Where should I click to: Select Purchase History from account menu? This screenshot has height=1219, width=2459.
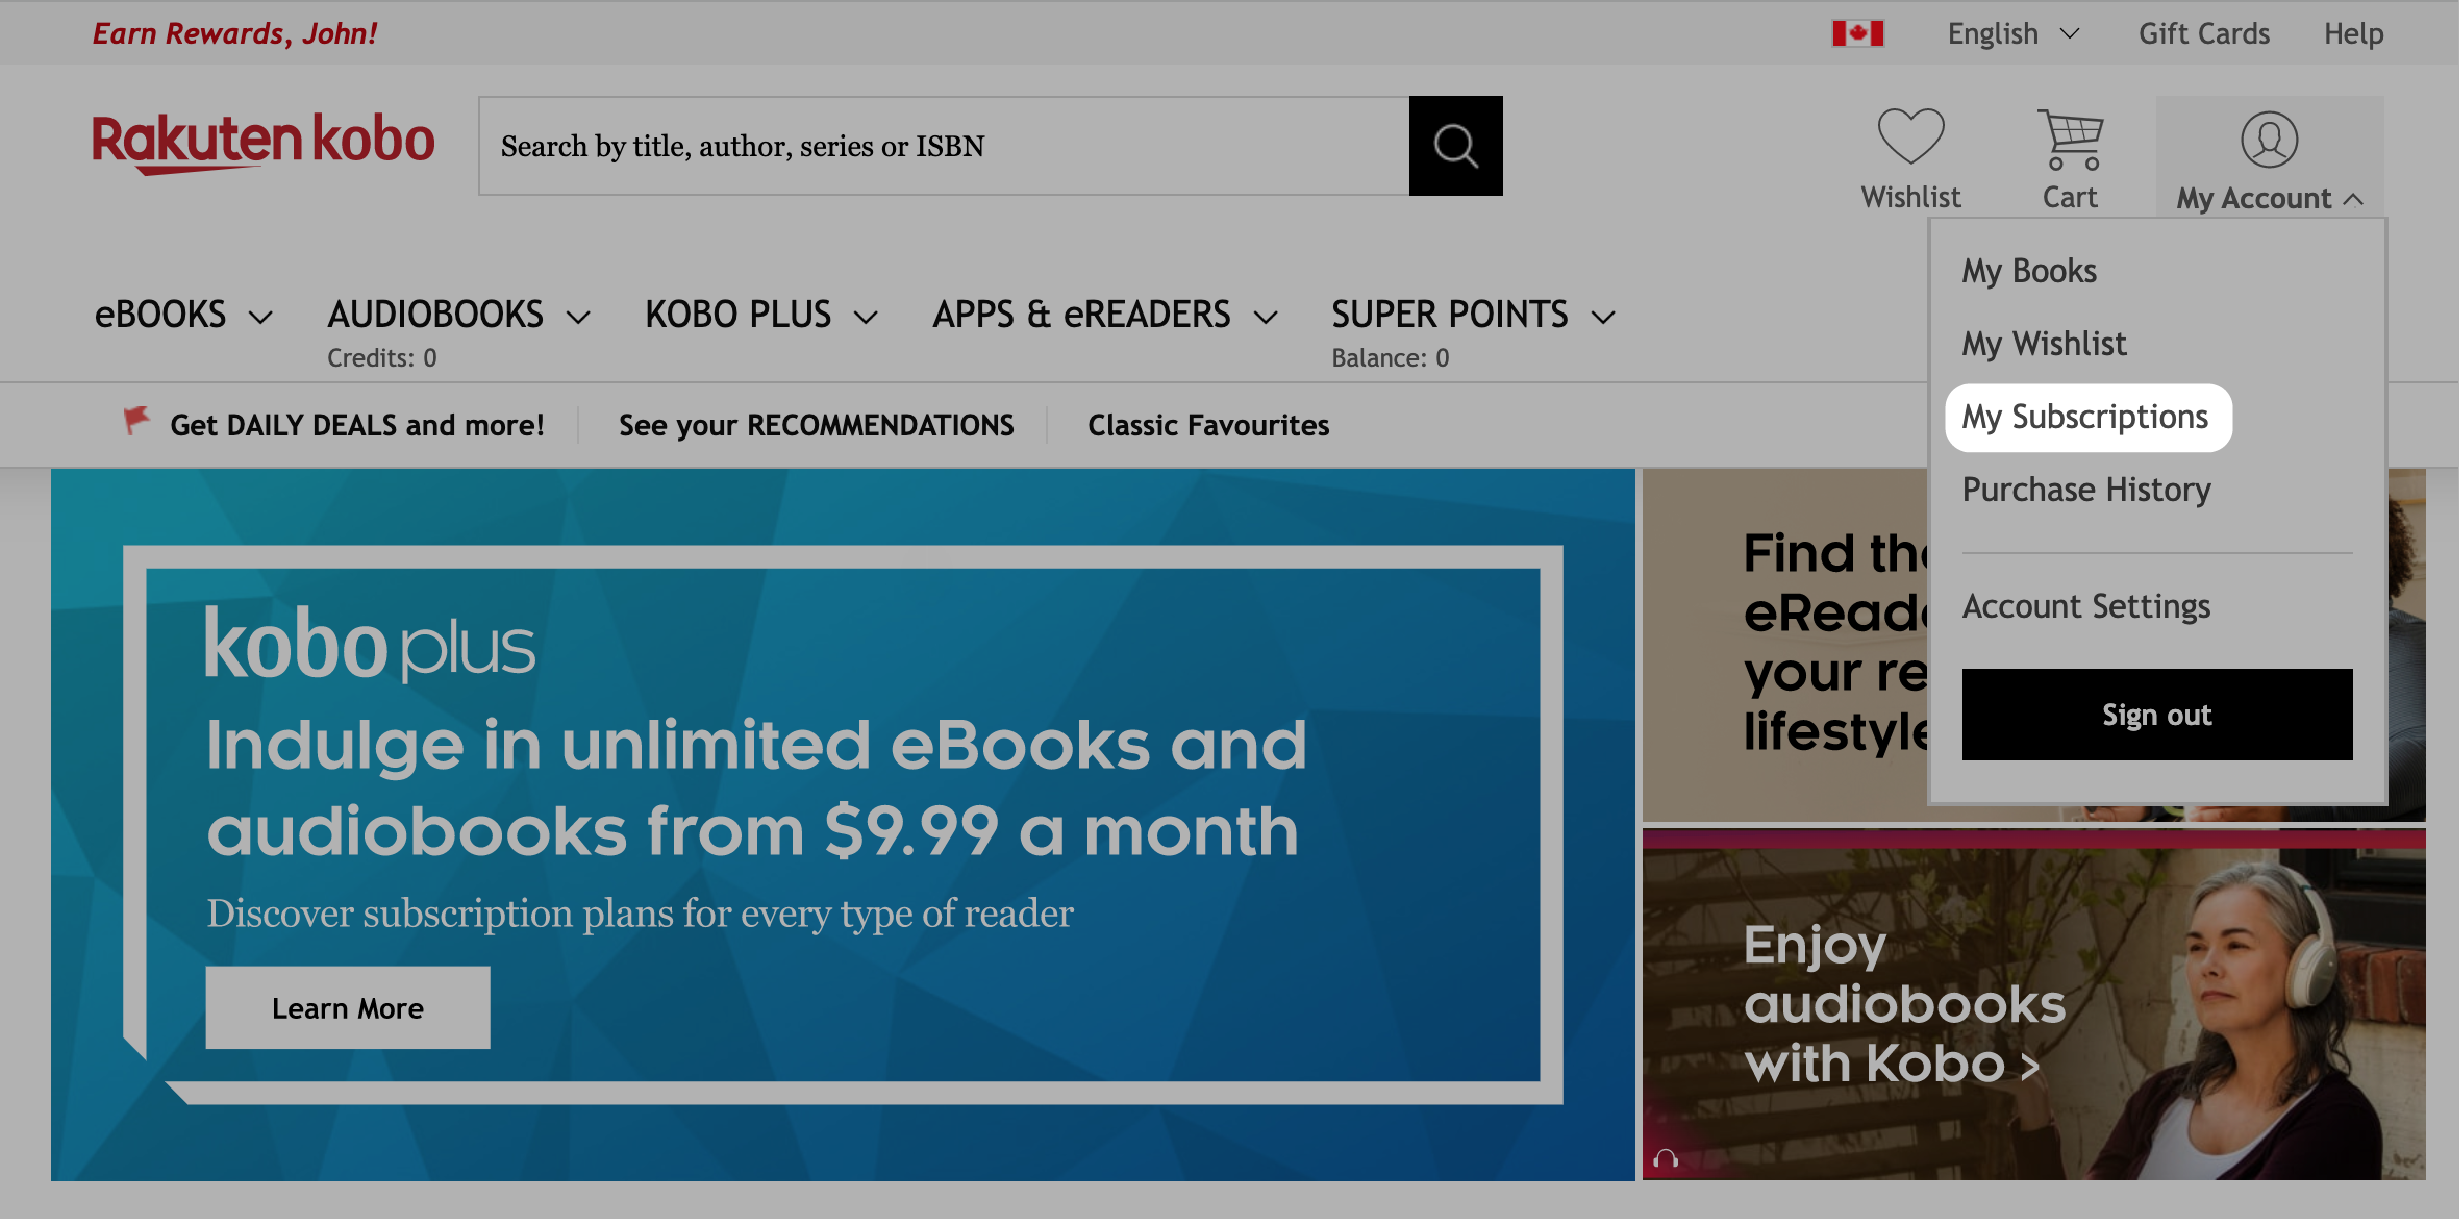(x=2086, y=488)
